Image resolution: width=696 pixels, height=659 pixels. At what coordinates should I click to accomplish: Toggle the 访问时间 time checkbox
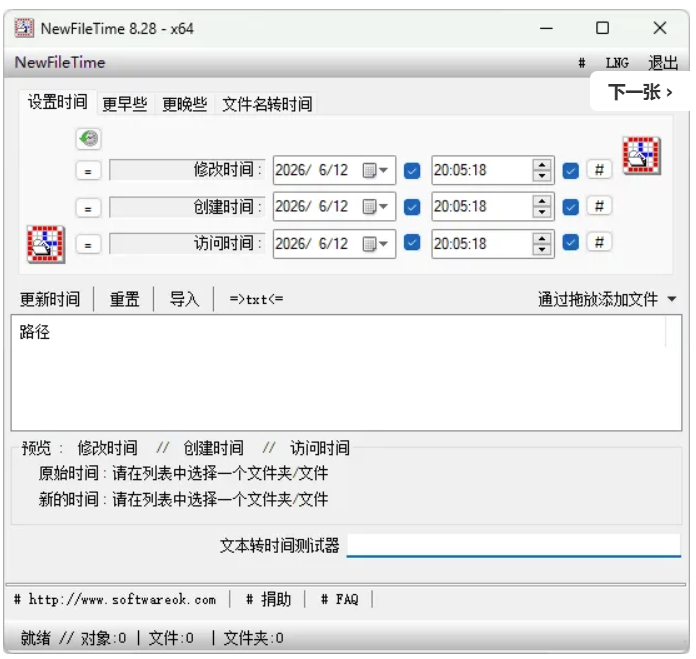(x=570, y=243)
